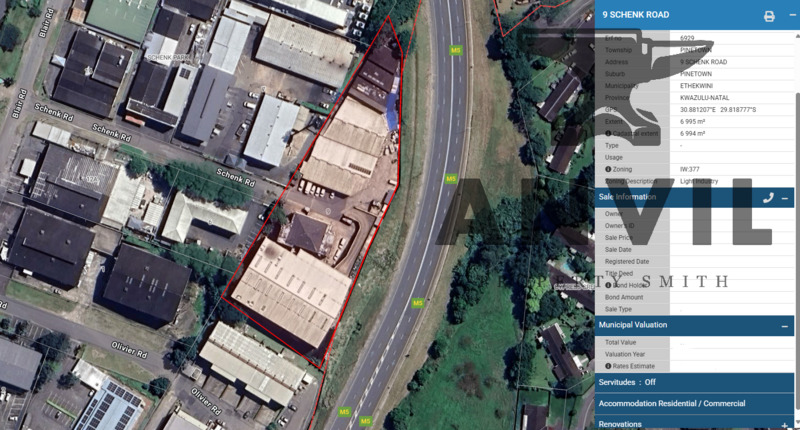The width and height of the screenshot is (800, 430).
Task: Open the Bond Holder info icon
Action: [x=608, y=285]
